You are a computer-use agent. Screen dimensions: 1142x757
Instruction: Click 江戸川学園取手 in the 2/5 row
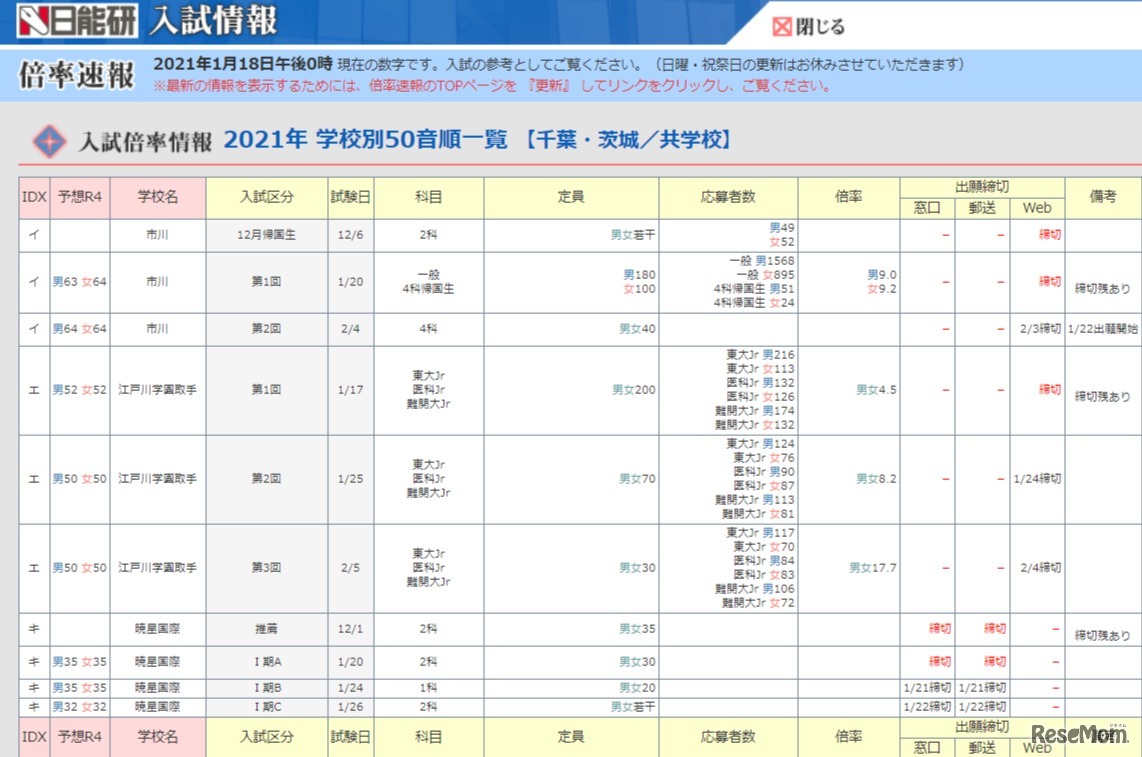click(157, 568)
